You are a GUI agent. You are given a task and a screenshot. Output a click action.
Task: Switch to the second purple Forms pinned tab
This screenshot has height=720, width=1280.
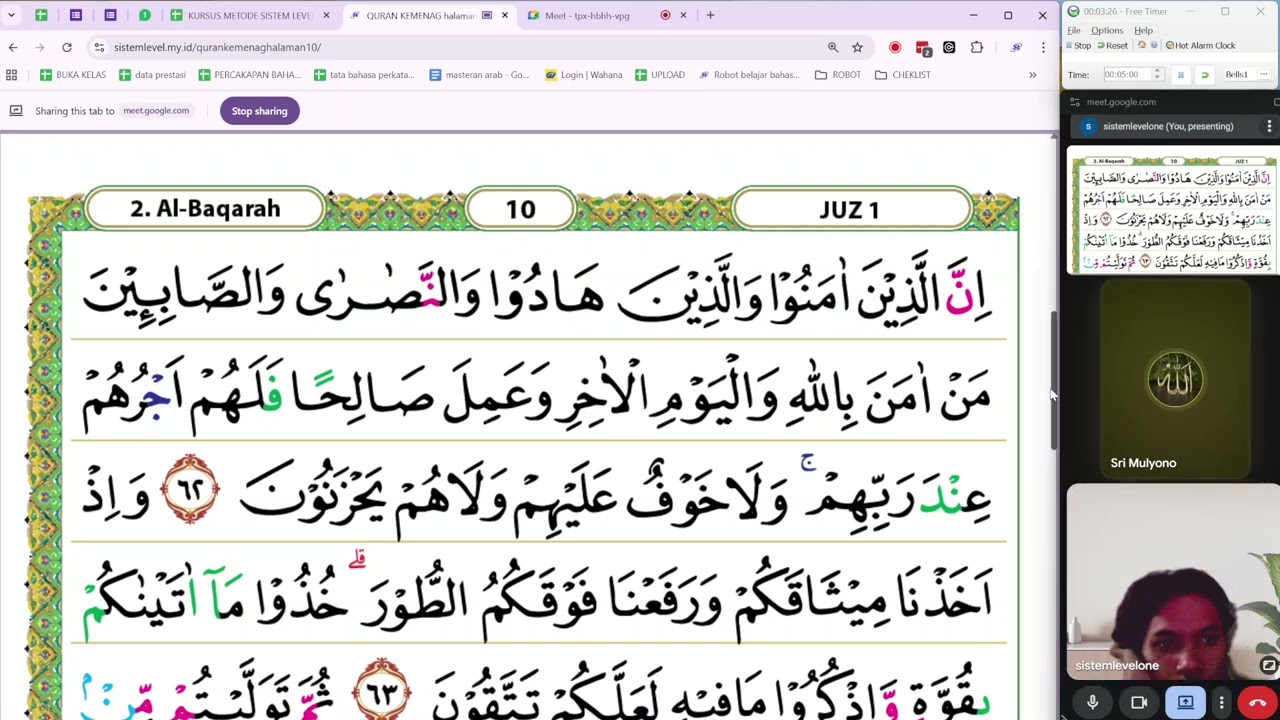tap(110, 15)
